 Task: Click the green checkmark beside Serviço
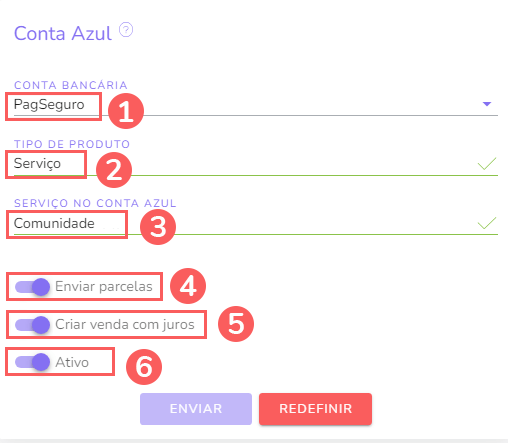487,164
